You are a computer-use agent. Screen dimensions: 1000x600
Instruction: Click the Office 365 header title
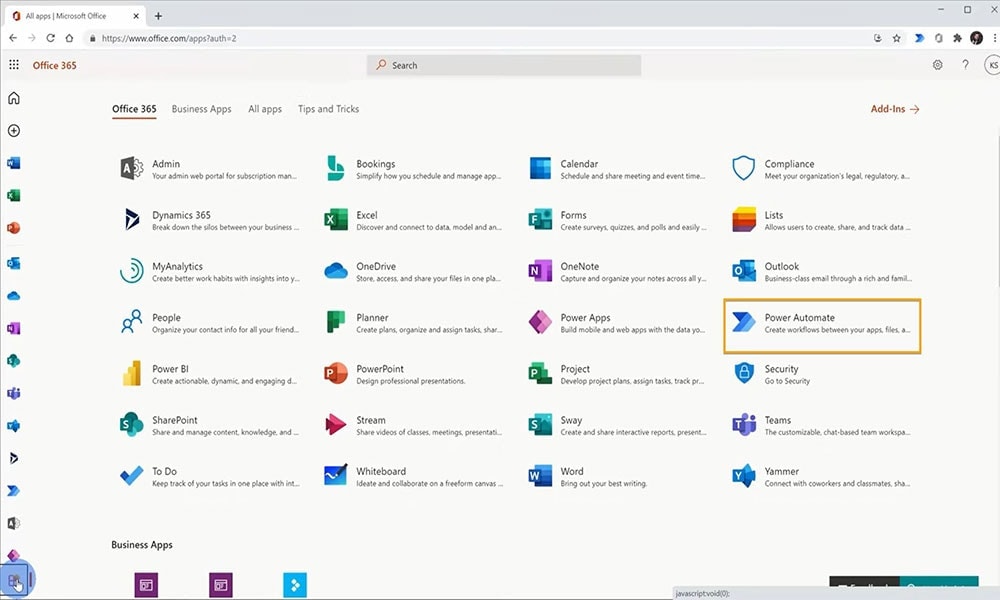55,65
